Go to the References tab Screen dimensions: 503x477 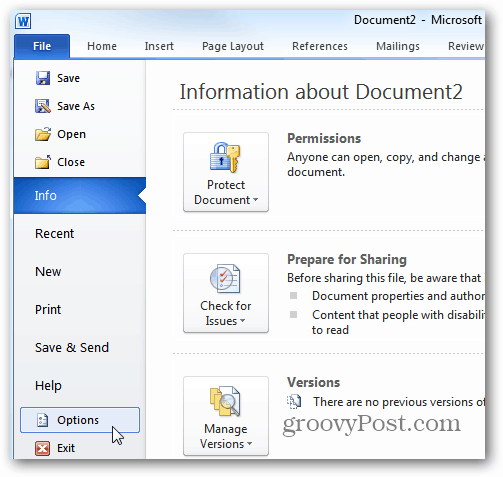(x=320, y=46)
